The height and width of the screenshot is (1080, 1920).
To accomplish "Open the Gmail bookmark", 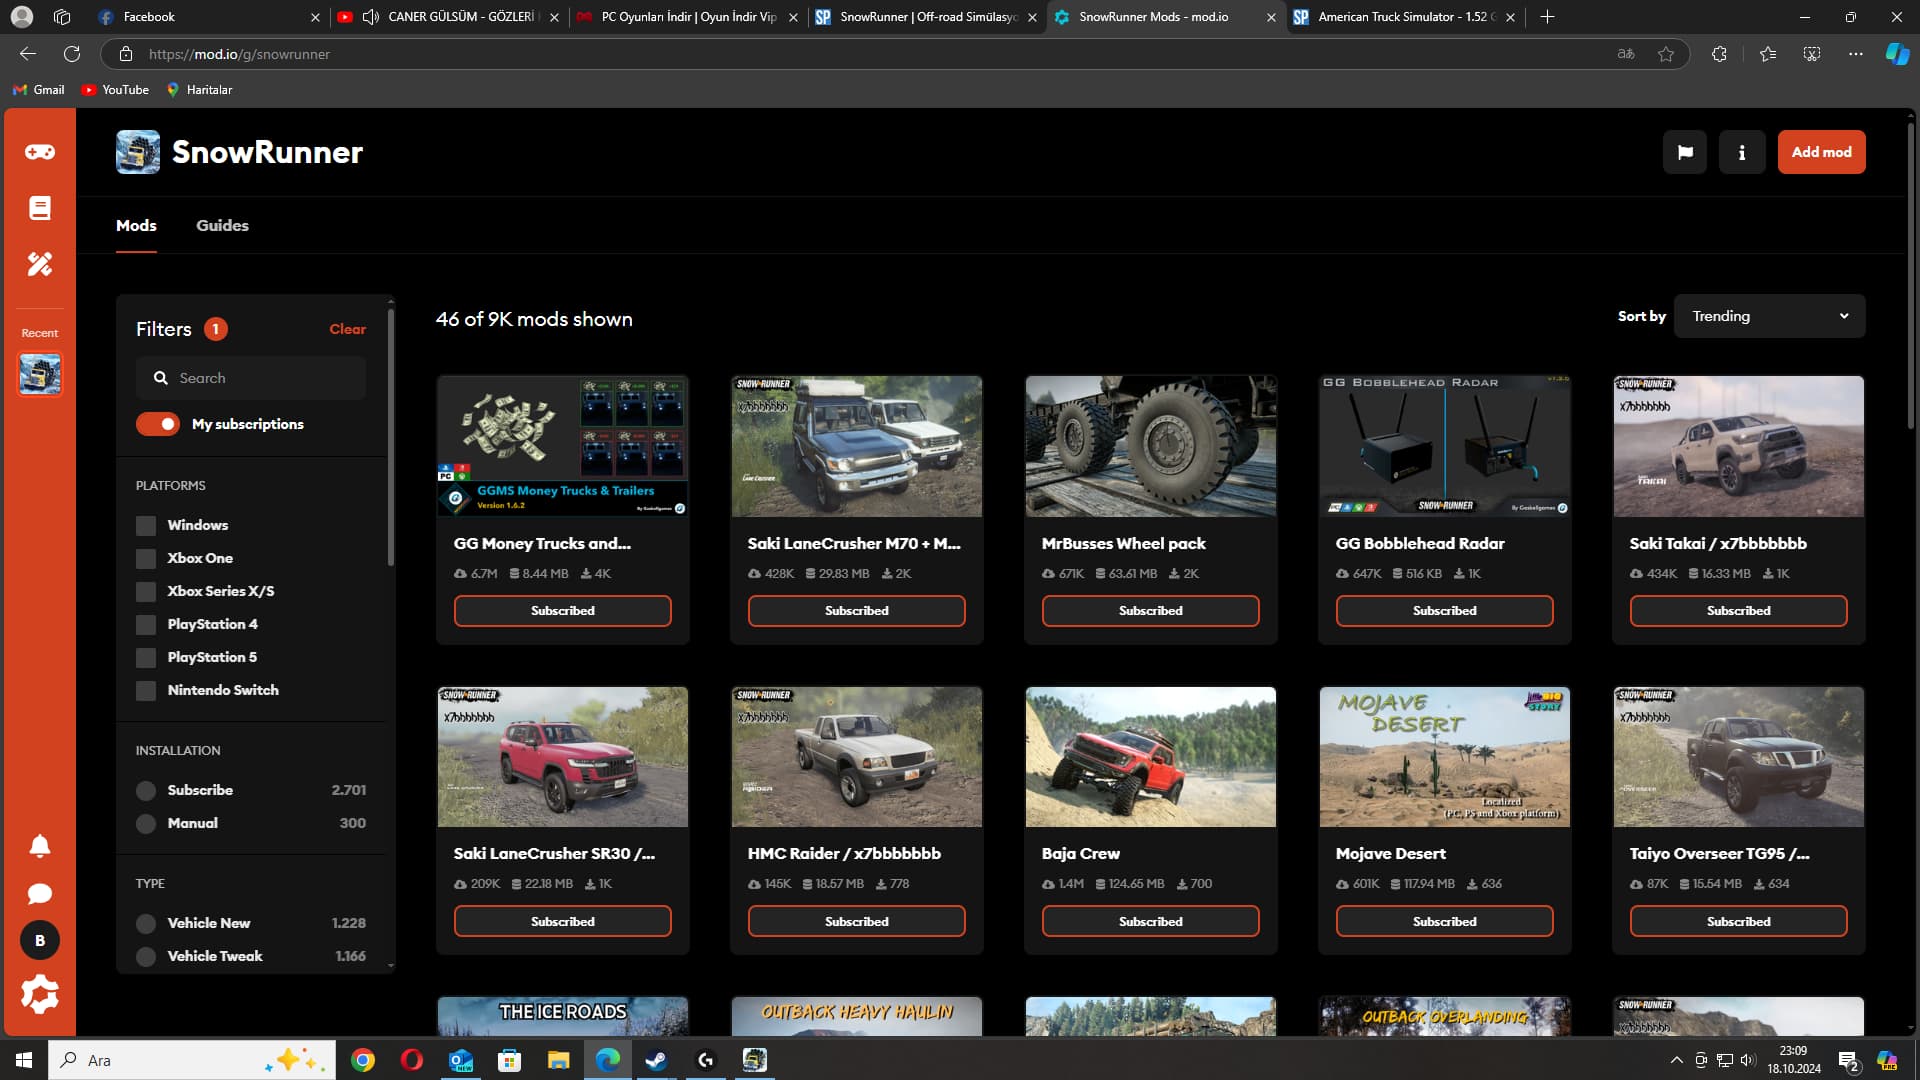I will [x=39, y=90].
